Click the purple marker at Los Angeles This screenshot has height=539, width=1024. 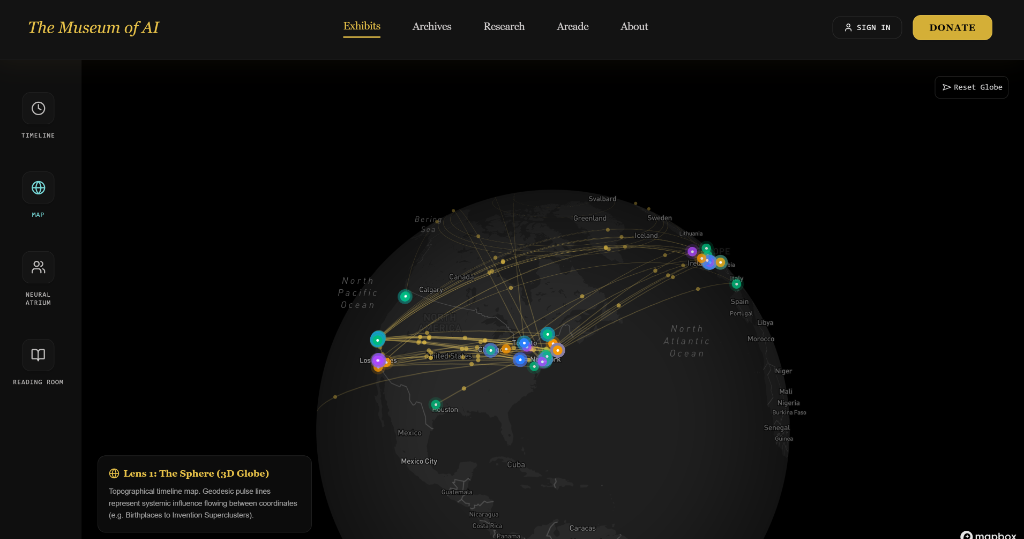[378, 360]
